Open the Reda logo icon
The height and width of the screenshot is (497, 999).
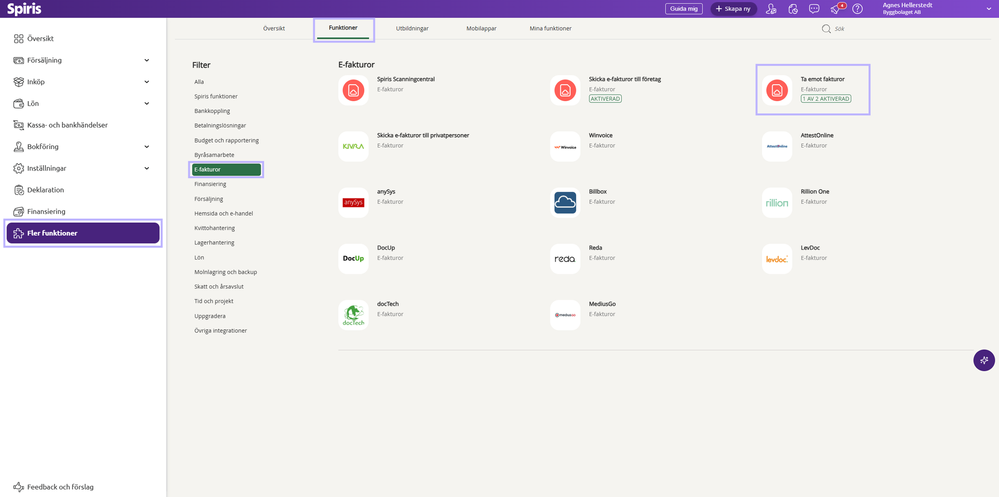565,259
